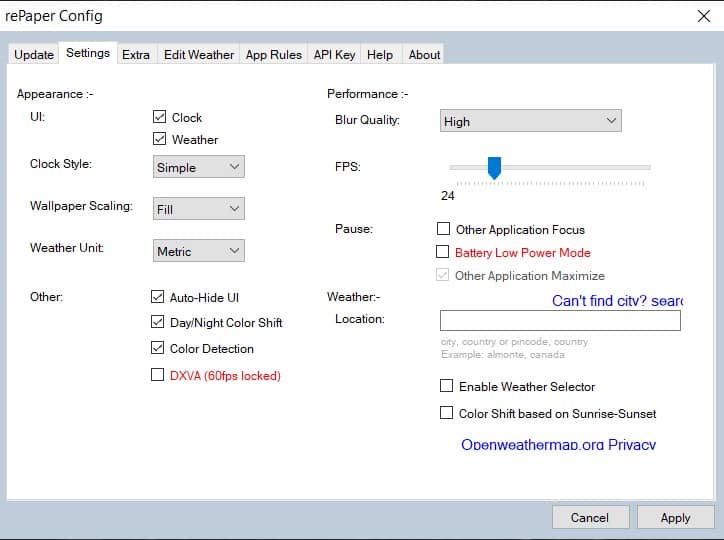Image resolution: width=724 pixels, height=540 pixels.
Task: Close the rePaper Config window
Action: (703, 16)
